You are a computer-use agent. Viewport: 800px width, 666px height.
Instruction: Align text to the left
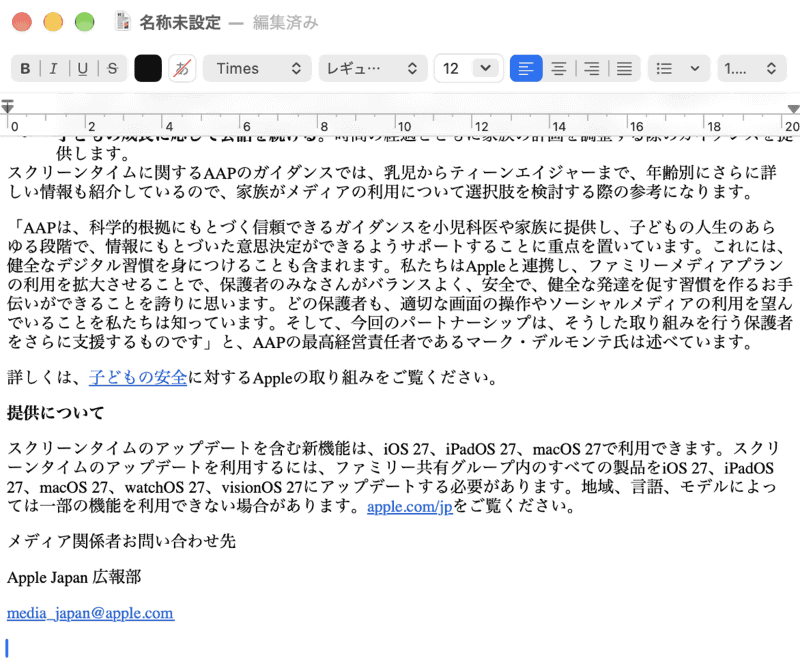click(x=526, y=68)
